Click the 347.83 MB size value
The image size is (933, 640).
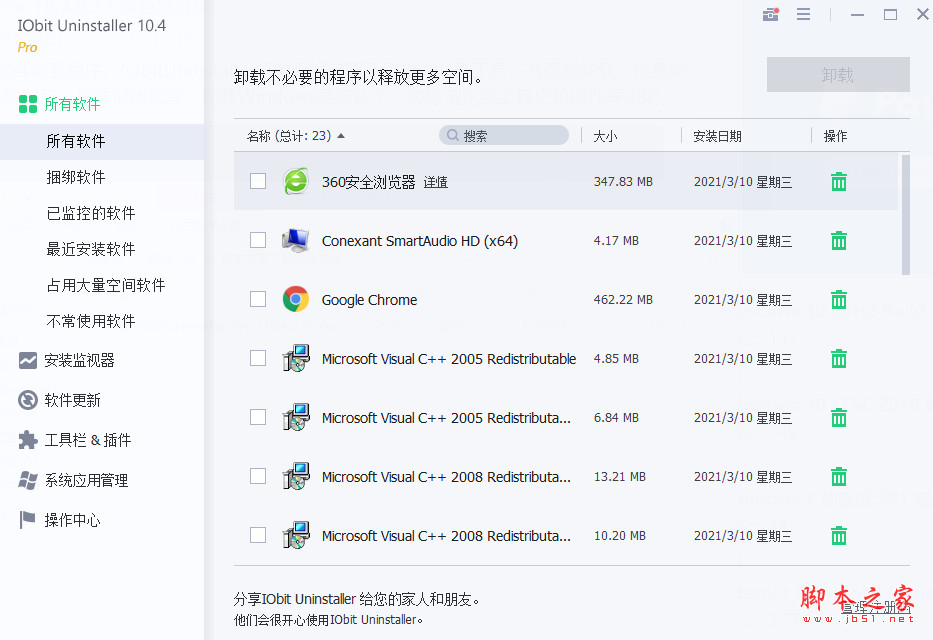click(x=623, y=181)
